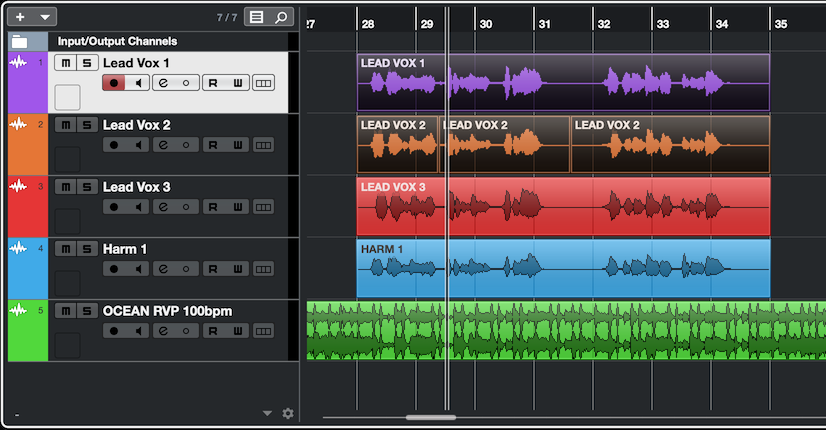Image resolution: width=826 pixels, height=430 pixels.
Task: Click the Input/Output Channels folder icon
Action: click(20, 42)
